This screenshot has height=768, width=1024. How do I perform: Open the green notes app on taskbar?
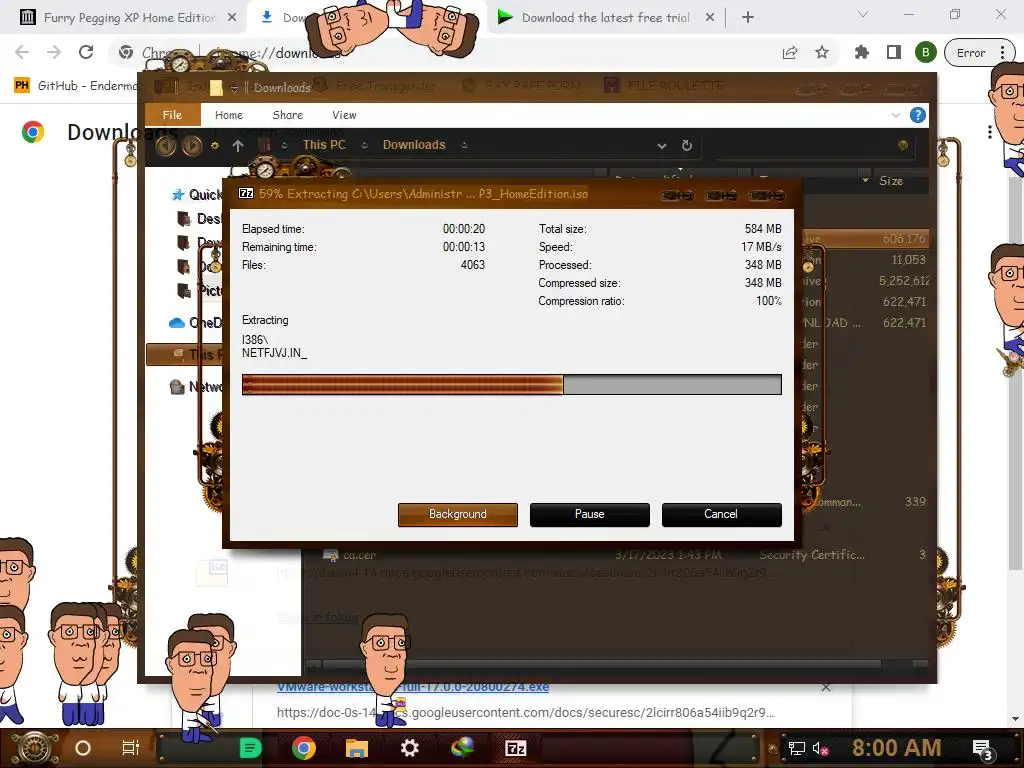tap(251, 748)
